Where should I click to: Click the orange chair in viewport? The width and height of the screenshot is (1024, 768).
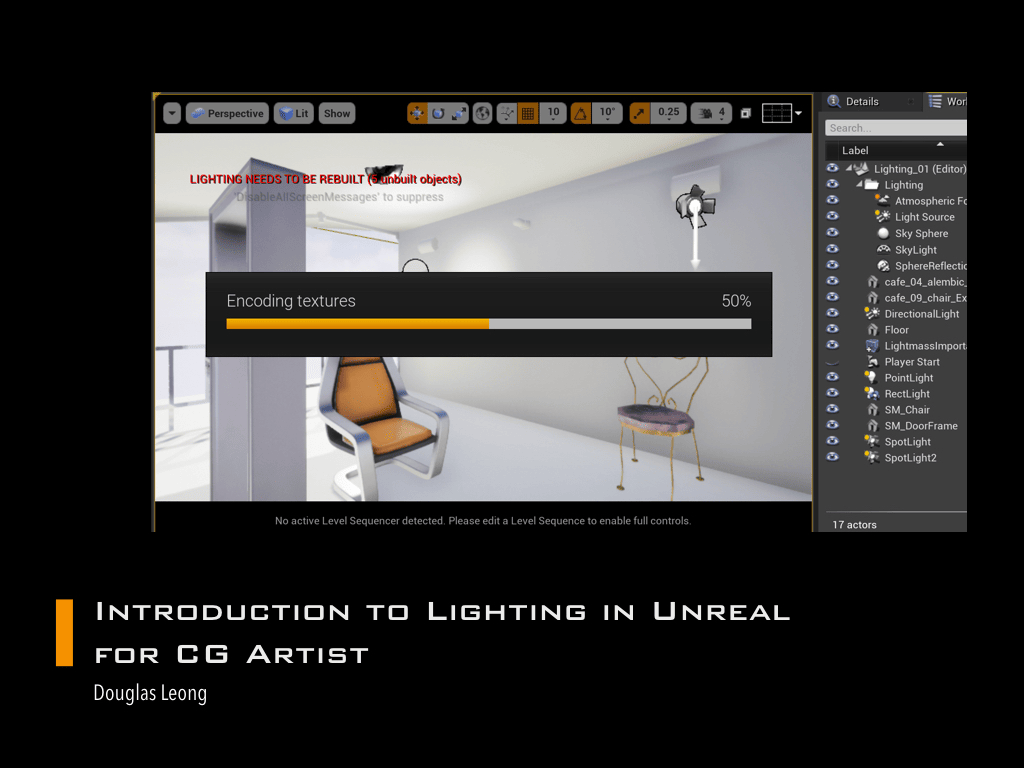[x=382, y=424]
